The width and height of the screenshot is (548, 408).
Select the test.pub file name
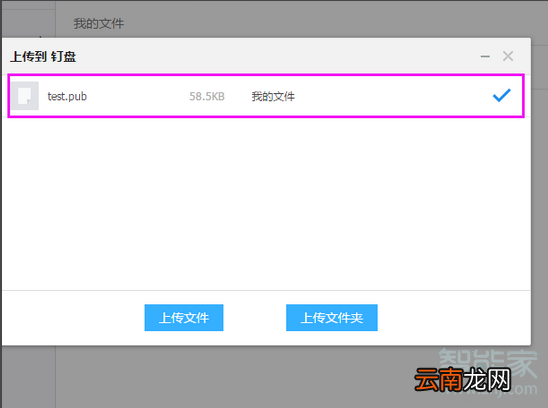[x=67, y=96]
